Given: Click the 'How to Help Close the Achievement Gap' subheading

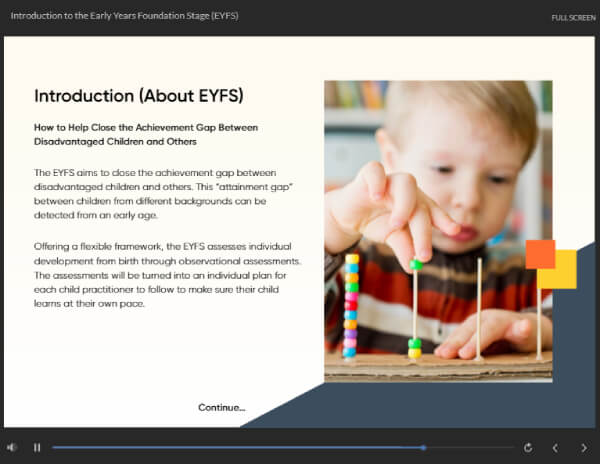Looking at the screenshot, I should [x=146, y=134].
